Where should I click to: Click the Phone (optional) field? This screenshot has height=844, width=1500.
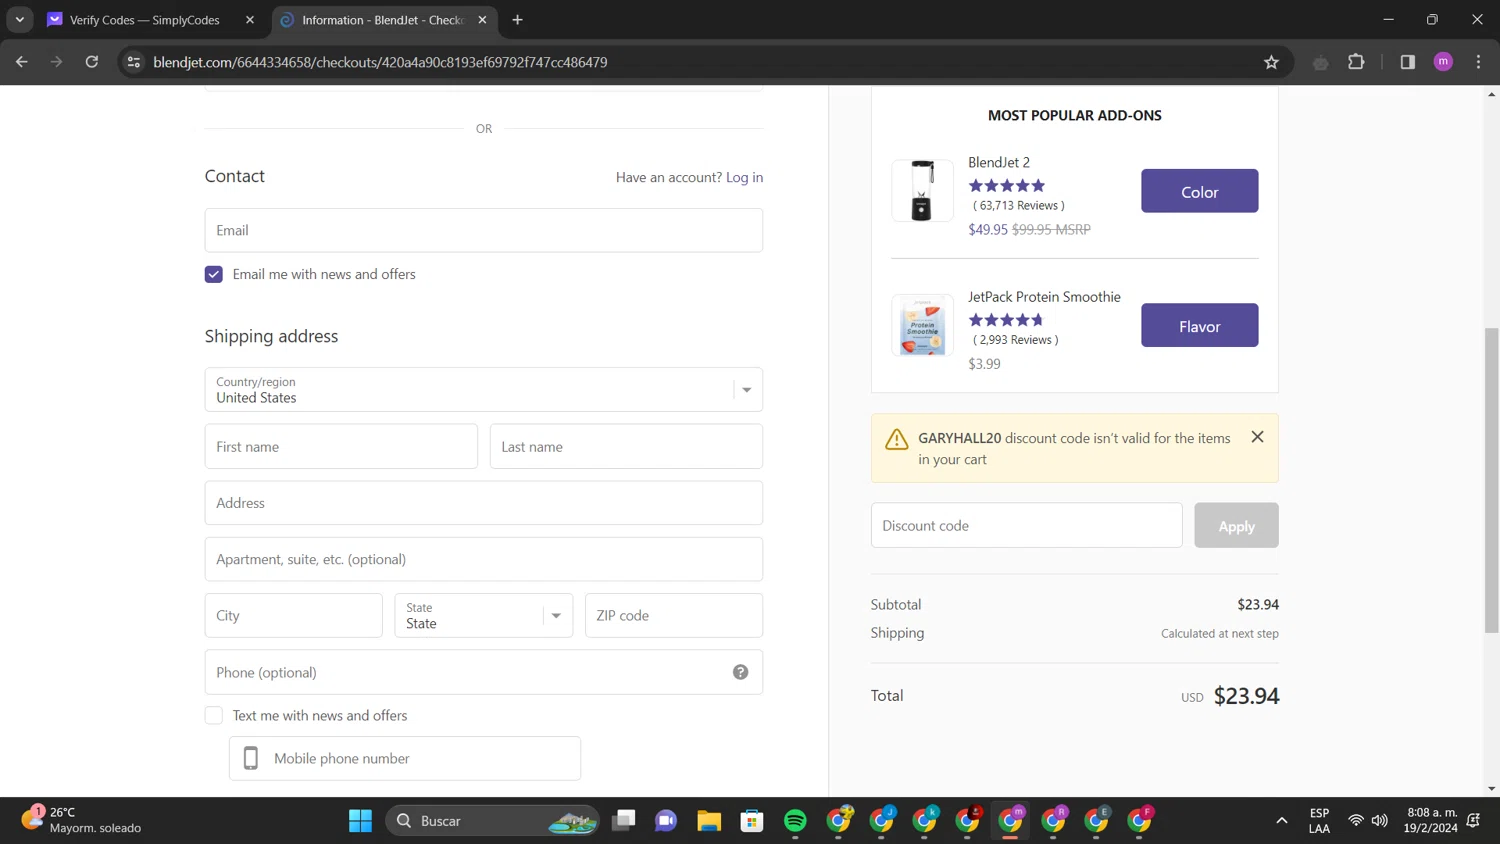click(x=484, y=672)
